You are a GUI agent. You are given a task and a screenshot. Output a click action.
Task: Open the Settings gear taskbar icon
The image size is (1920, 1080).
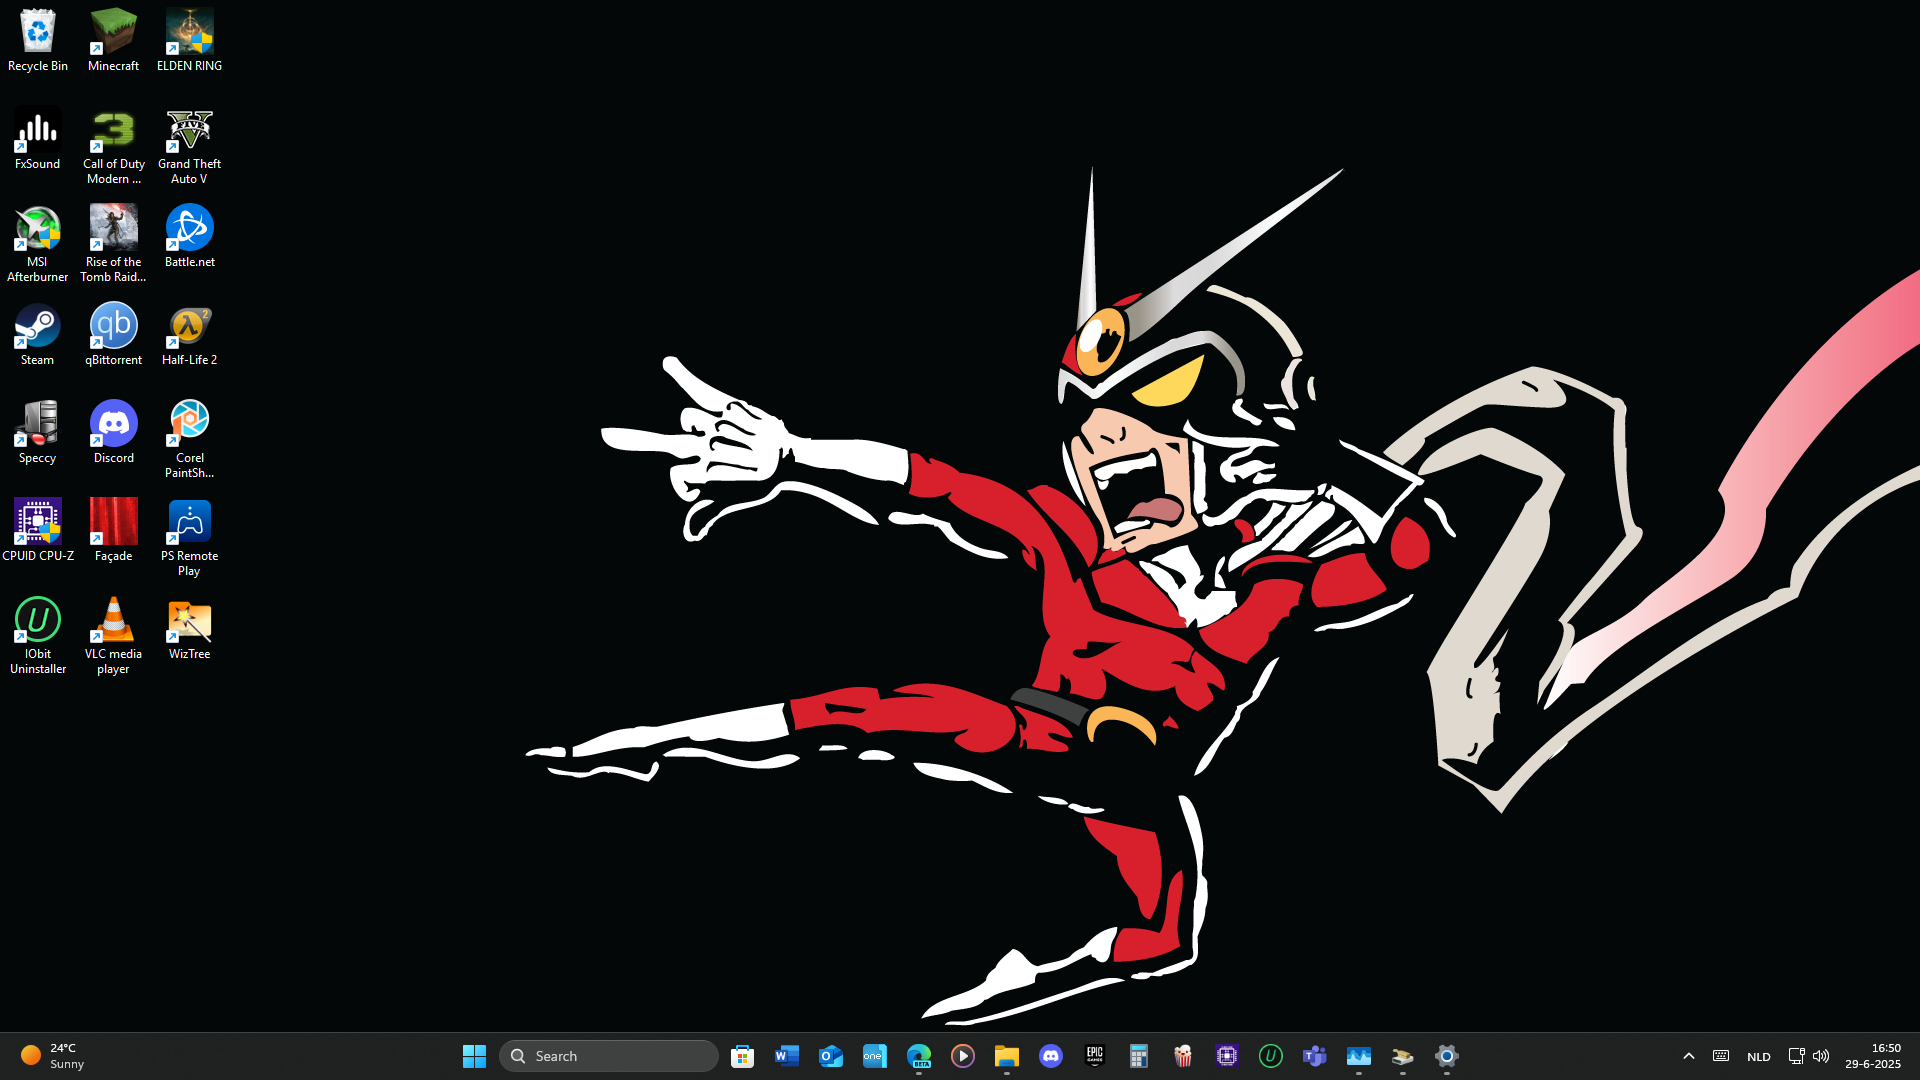1447,1056
